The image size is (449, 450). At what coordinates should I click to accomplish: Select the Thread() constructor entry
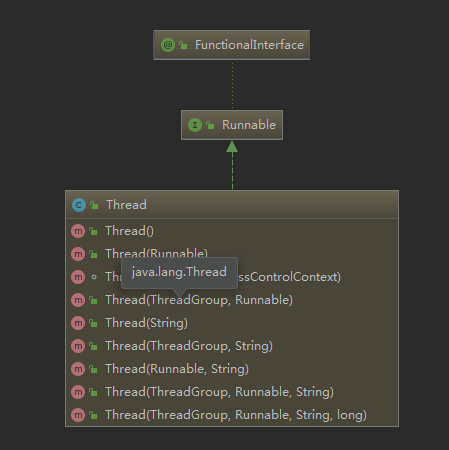tap(232, 231)
